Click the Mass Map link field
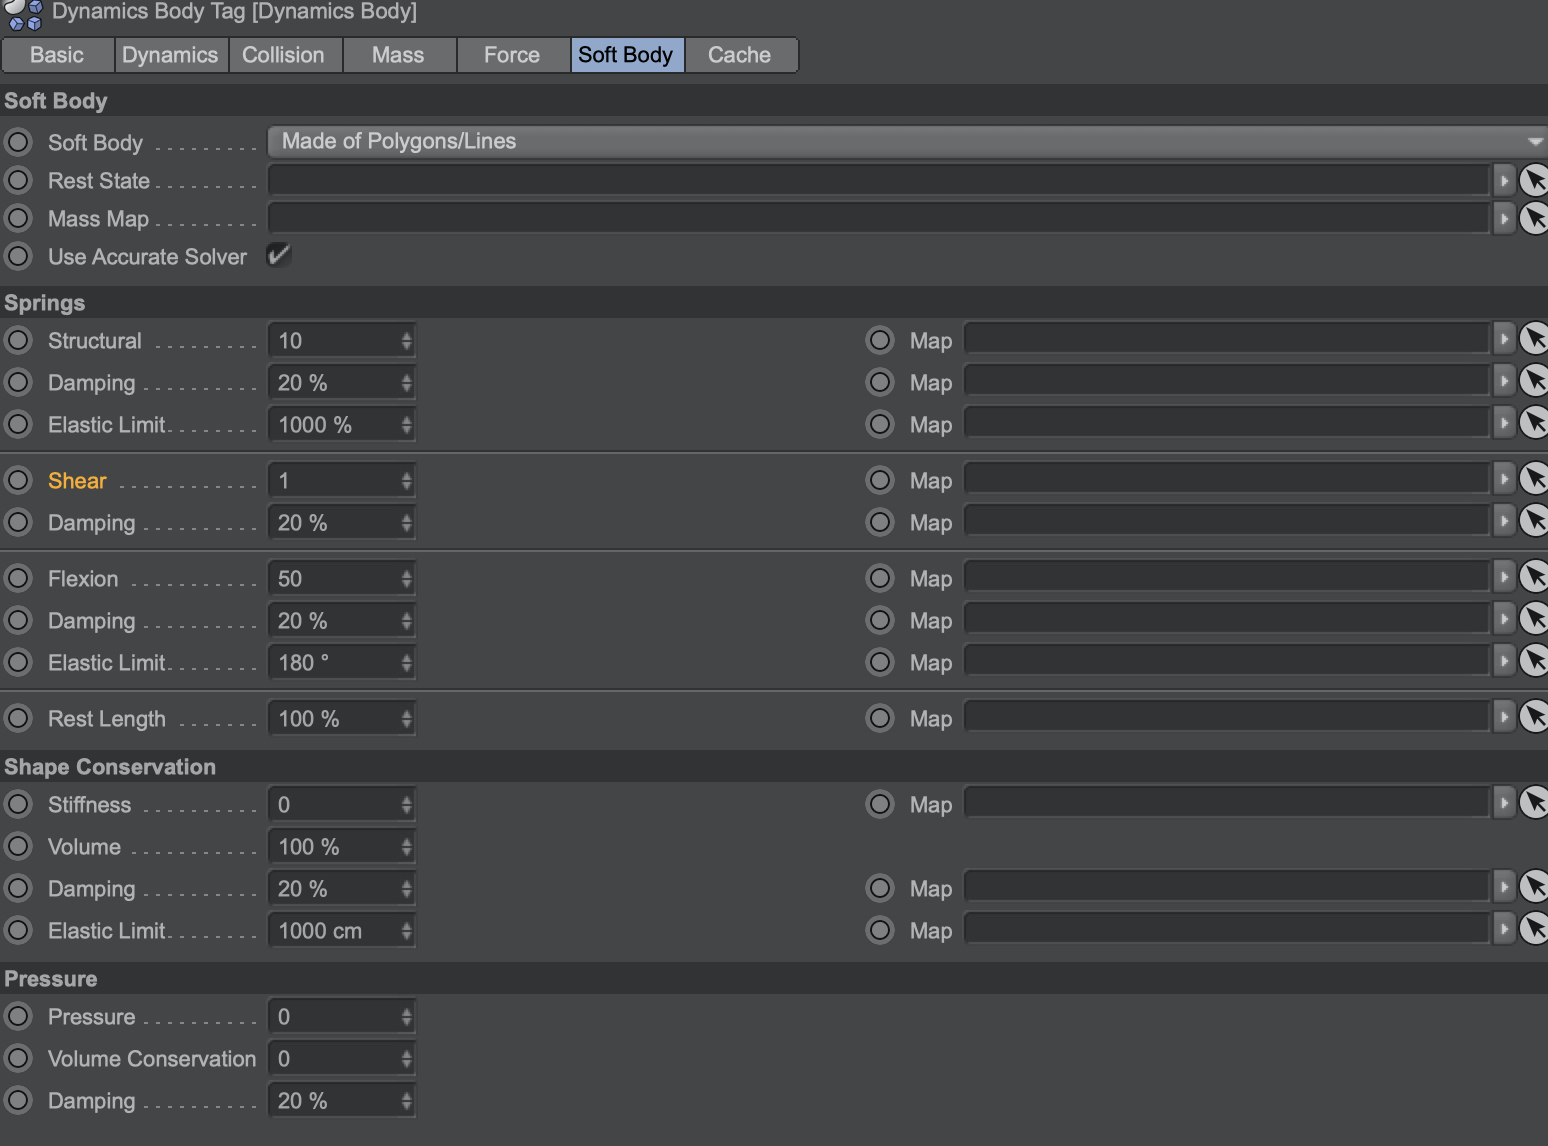The image size is (1548, 1146). (879, 218)
